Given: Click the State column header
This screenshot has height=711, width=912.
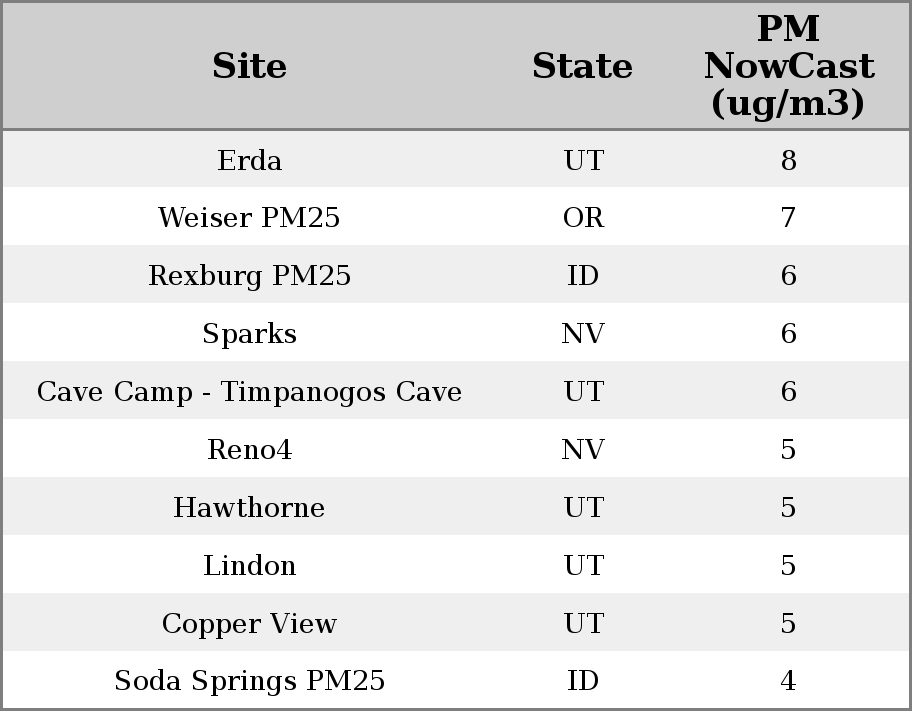Looking at the screenshot, I should [582, 66].
